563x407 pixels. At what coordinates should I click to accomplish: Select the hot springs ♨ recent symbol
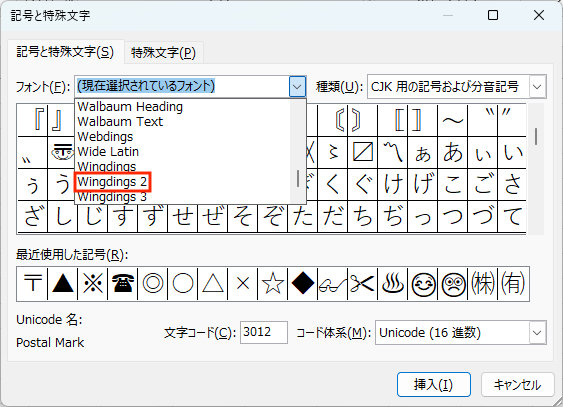pos(392,284)
